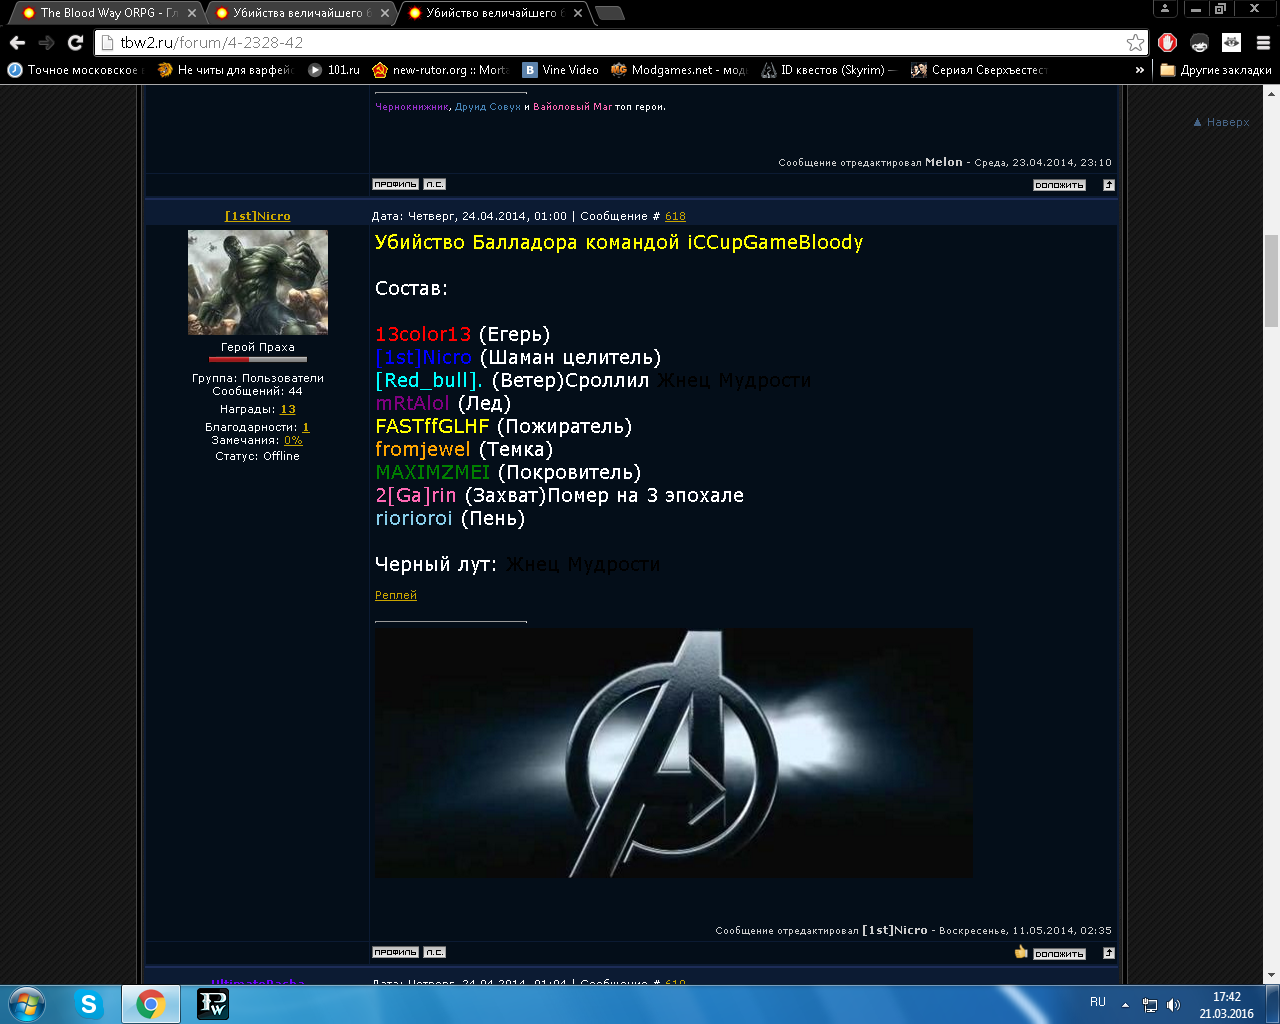The image size is (1280, 1024).
Task: Click the 'Вайоловый Маг' link in the signature
Action: pyautogui.click(x=572, y=107)
